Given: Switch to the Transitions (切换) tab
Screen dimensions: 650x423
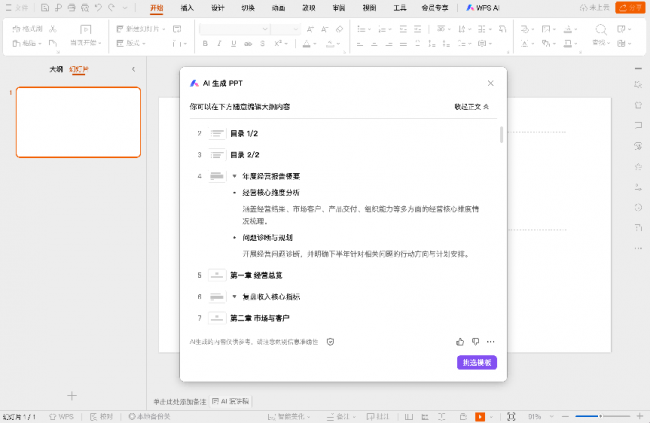Looking at the screenshot, I should click(x=248, y=8).
